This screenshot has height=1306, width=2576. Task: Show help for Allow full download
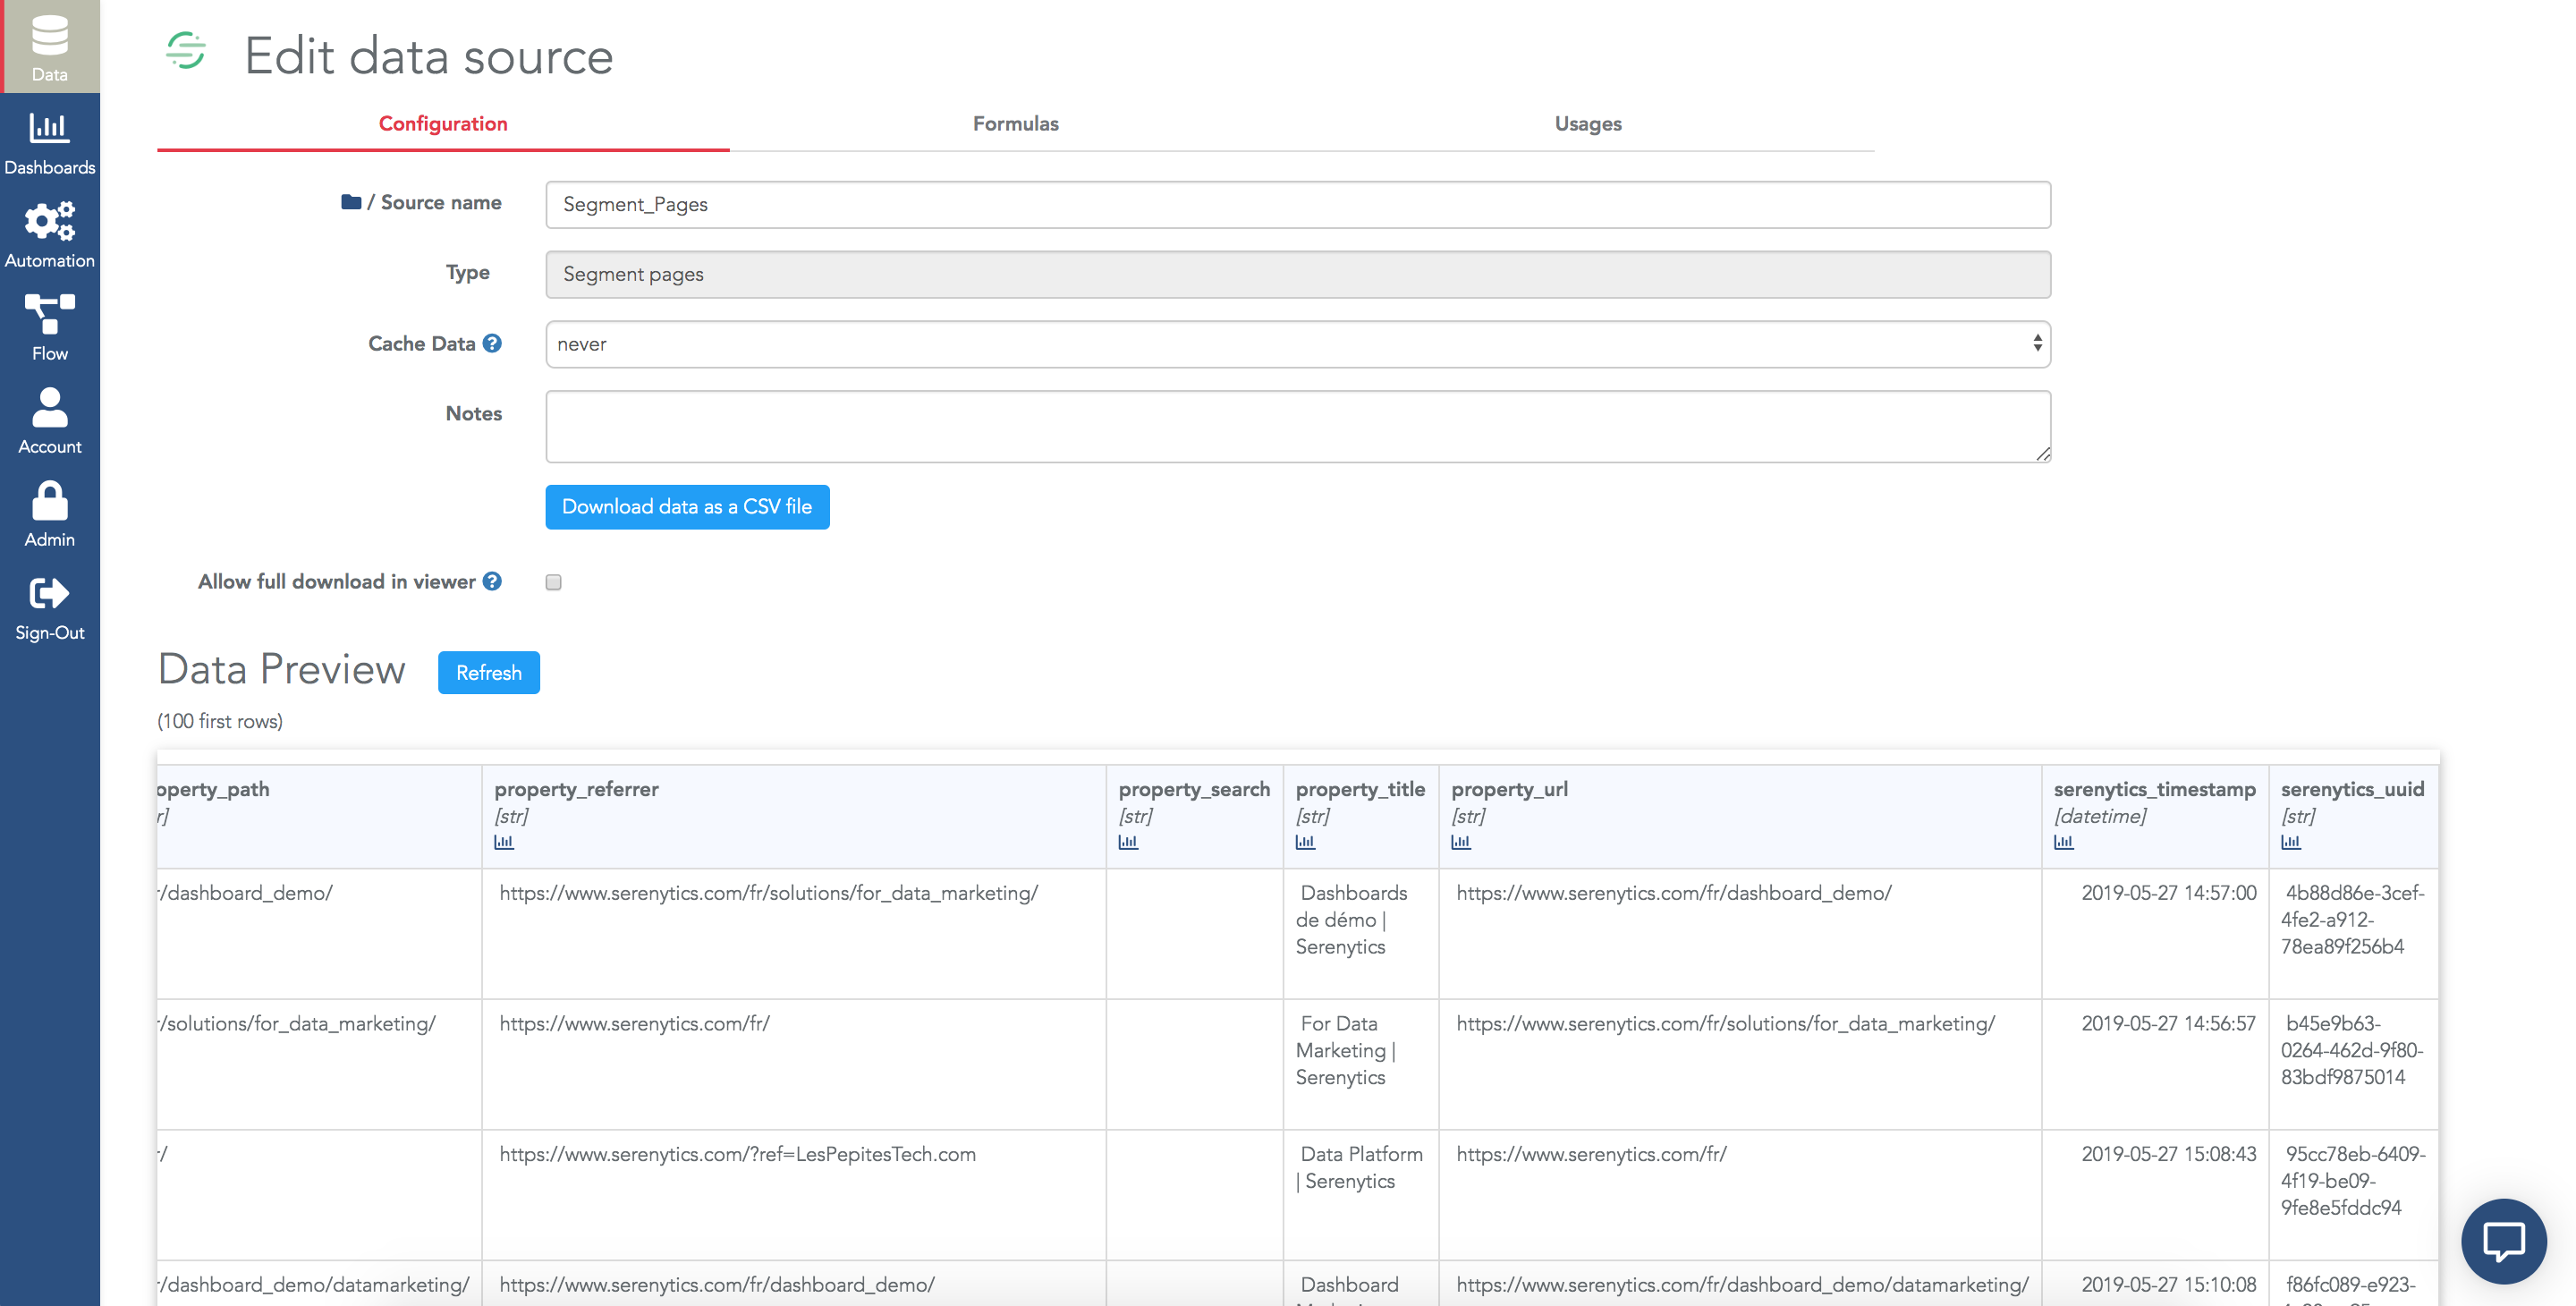coord(492,581)
